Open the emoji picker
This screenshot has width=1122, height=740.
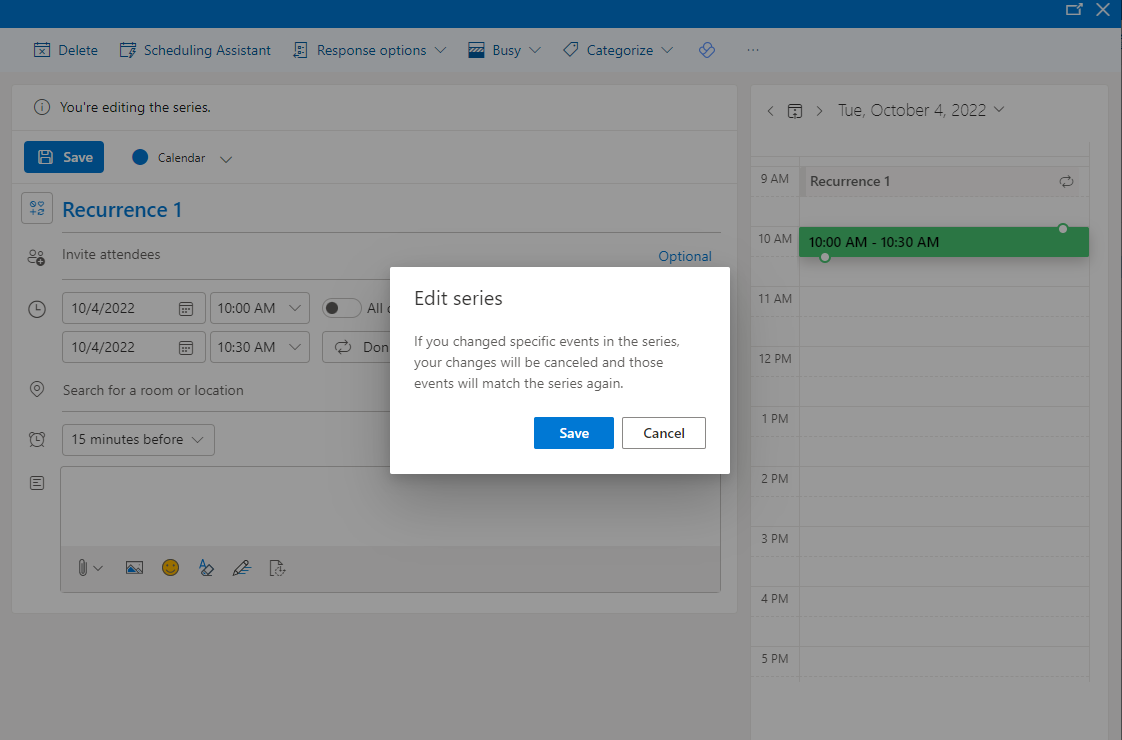click(x=170, y=568)
